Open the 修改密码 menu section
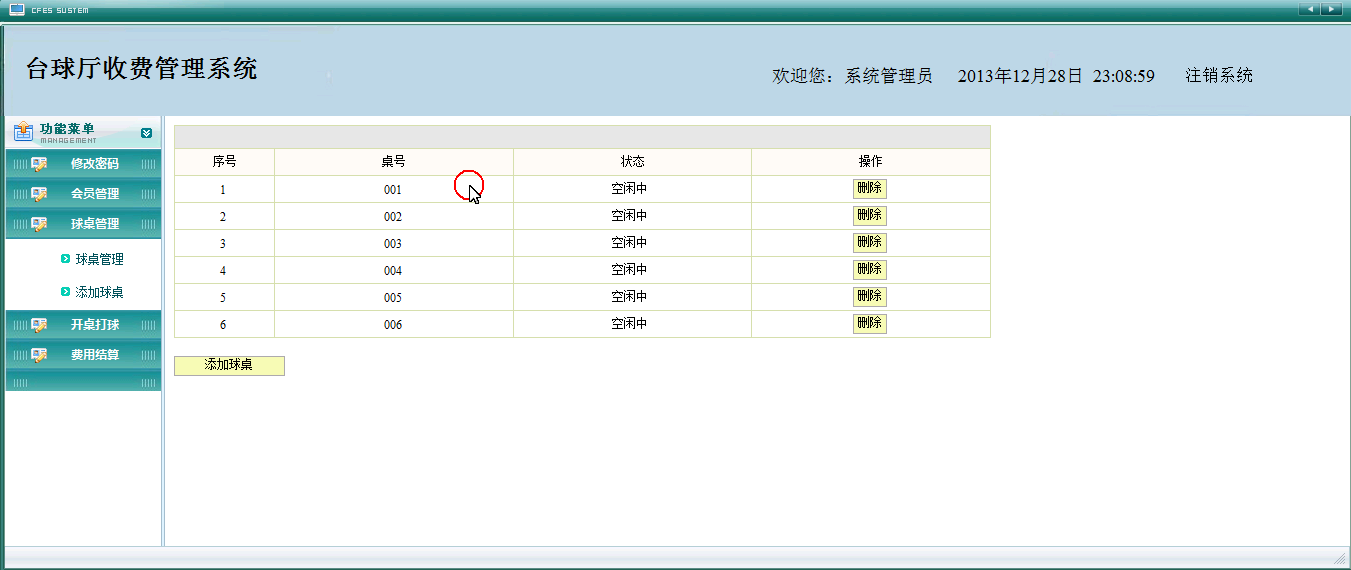The width and height of the screenshot is (1351, 570). coord(83,164)
